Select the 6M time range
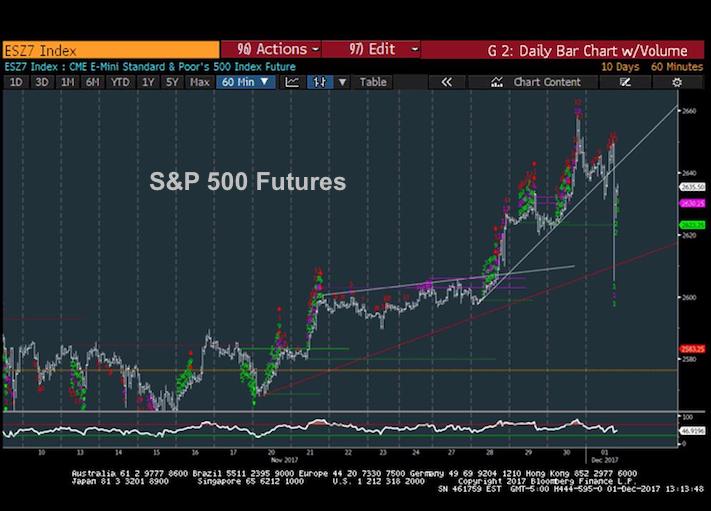 [x=93, y=82]
